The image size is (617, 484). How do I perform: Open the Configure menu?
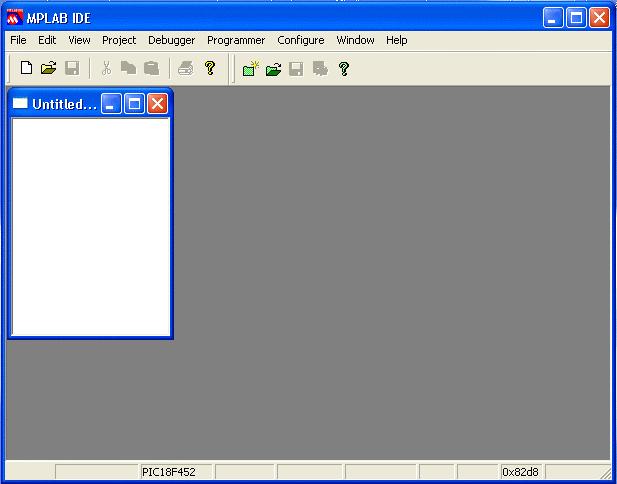tap(301, 40)
